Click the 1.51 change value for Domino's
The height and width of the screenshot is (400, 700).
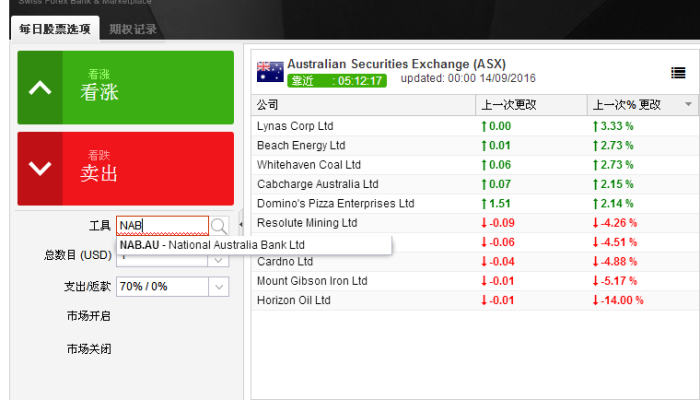pyautogui.click(x=496, y=204)
